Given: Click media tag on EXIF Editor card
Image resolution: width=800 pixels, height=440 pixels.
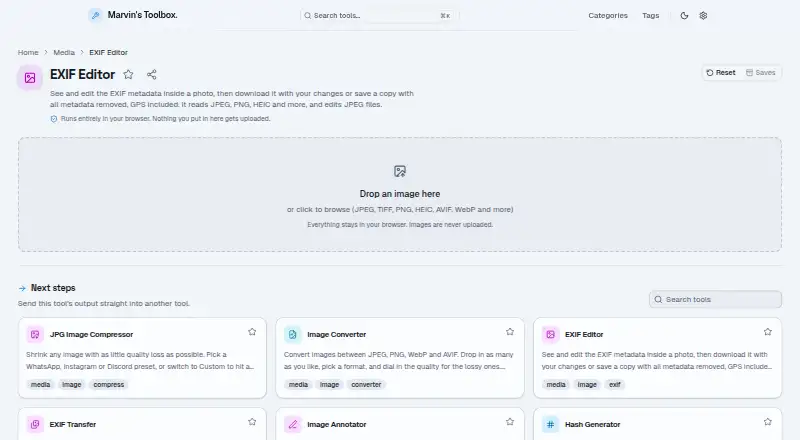Looking at the screenshot, I should click(x=556, y=385).
